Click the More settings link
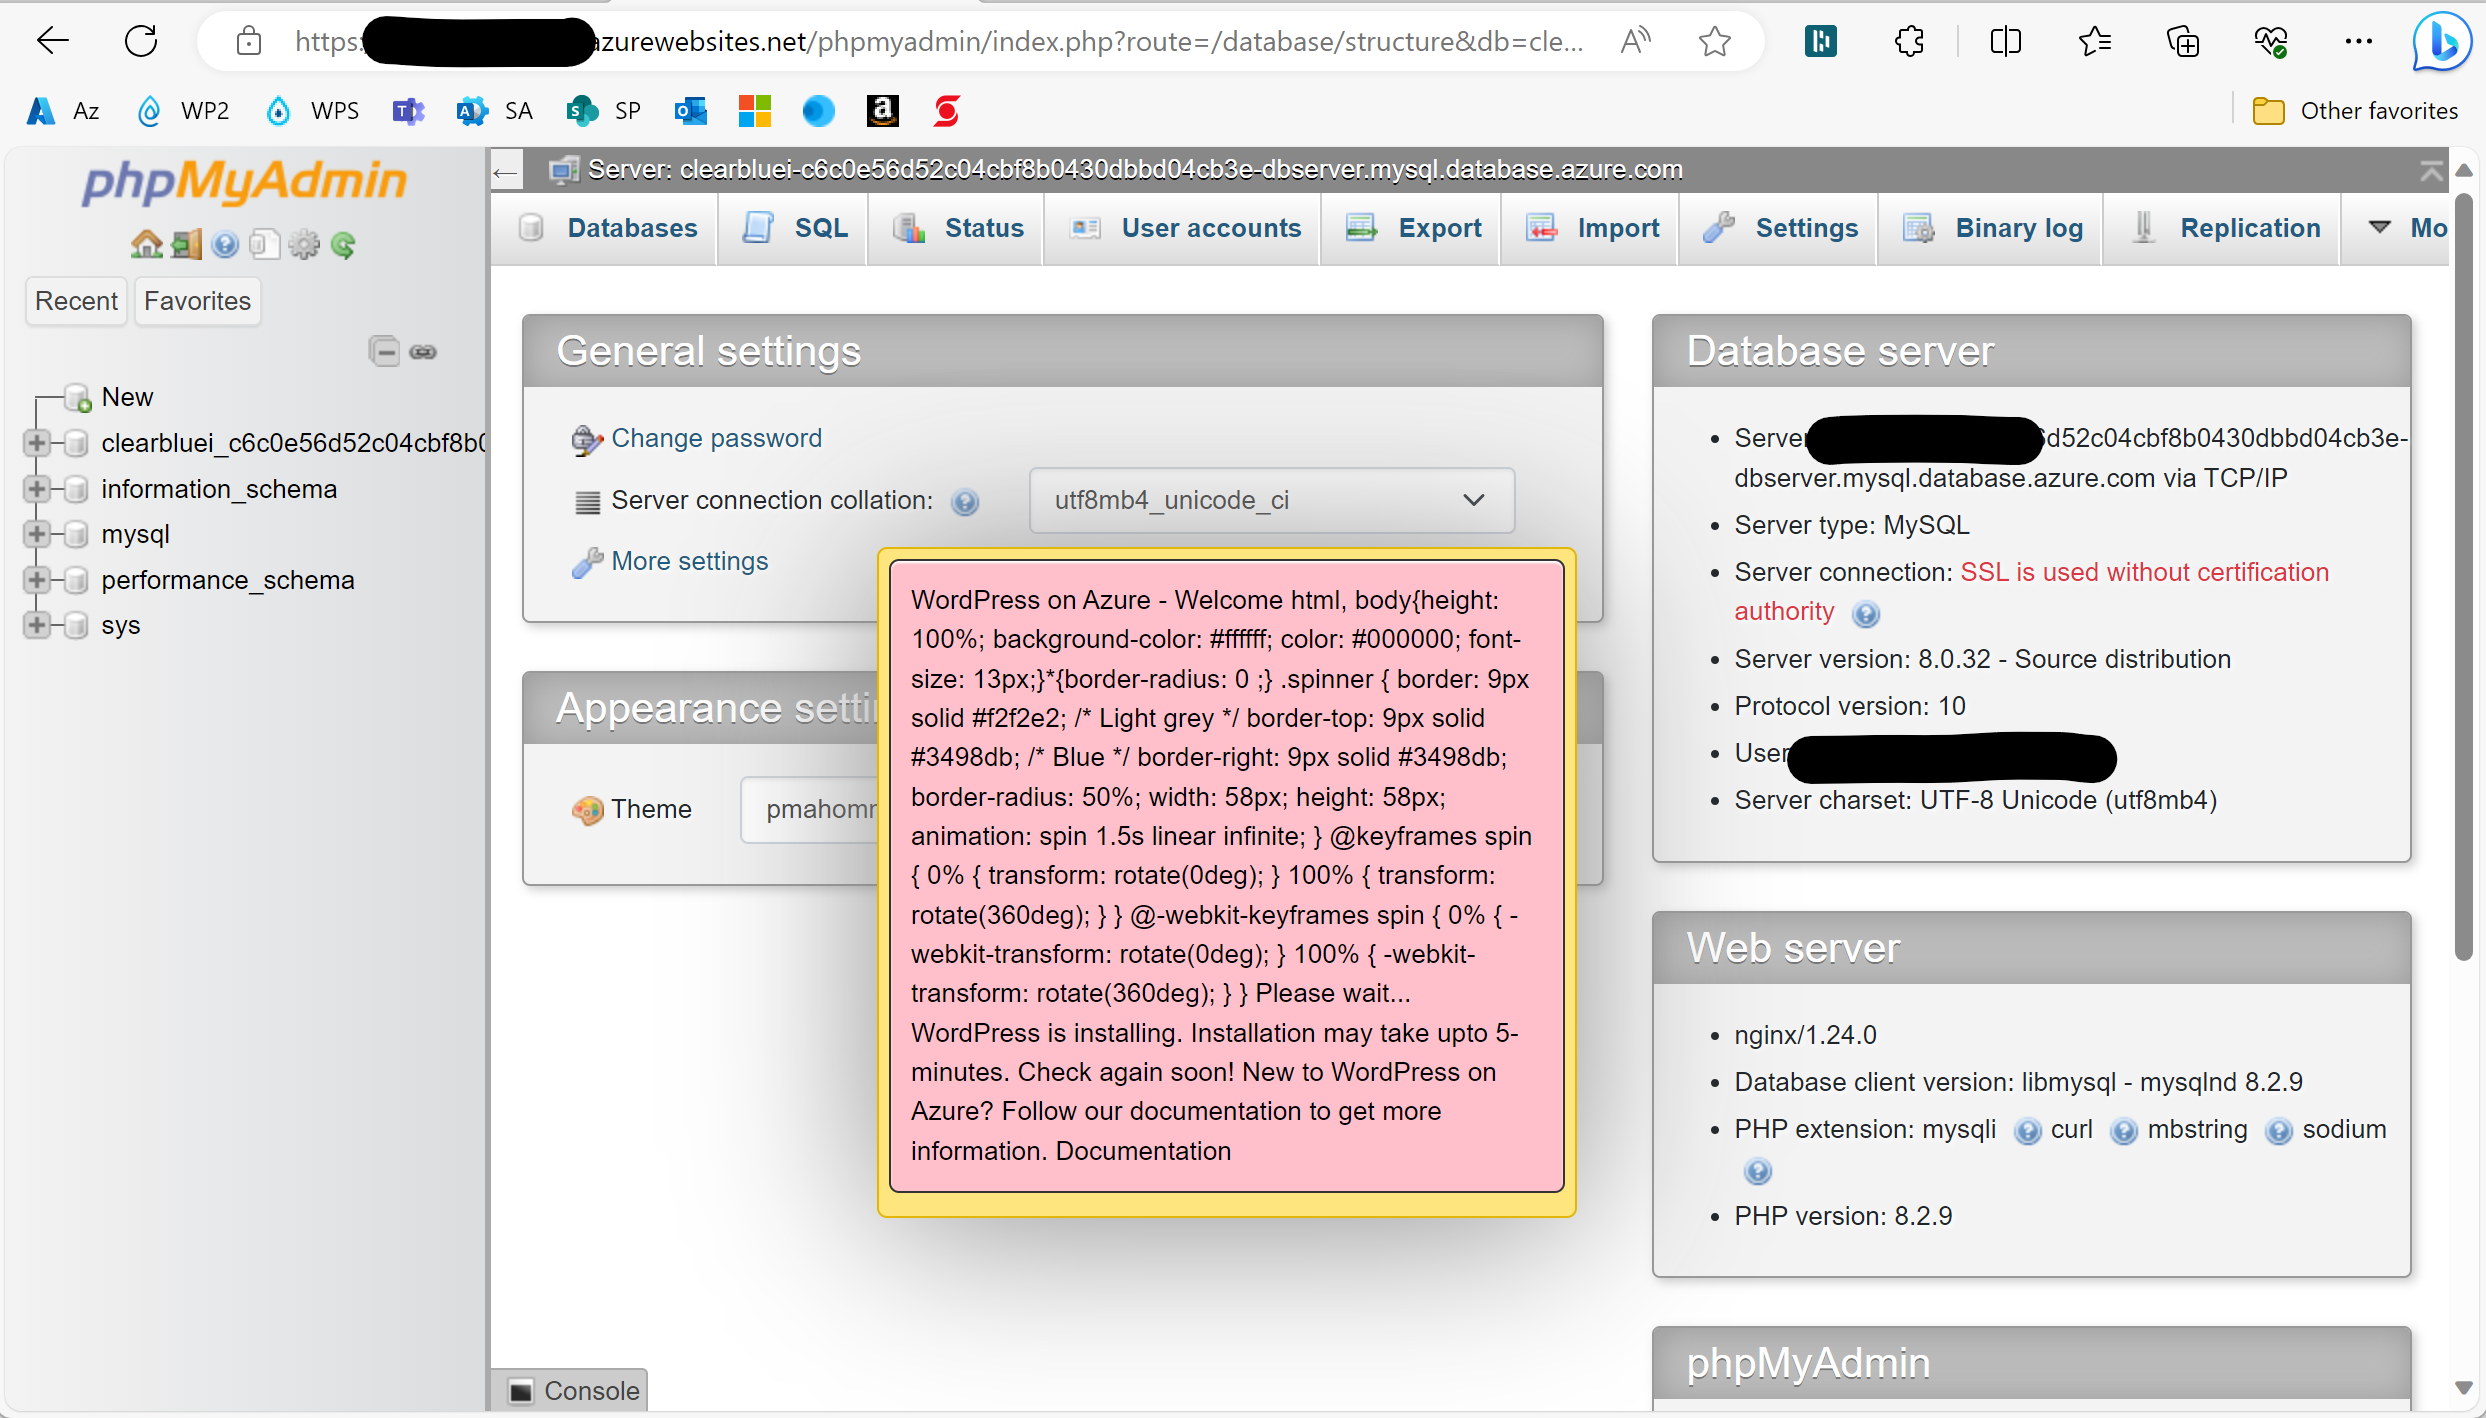The width and height of the screenshot is (2486, 1418). click(x=689, y=561)
